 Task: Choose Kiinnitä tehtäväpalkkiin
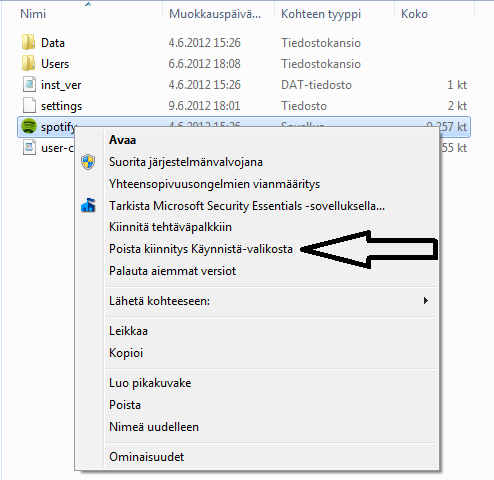click(170, 227)
